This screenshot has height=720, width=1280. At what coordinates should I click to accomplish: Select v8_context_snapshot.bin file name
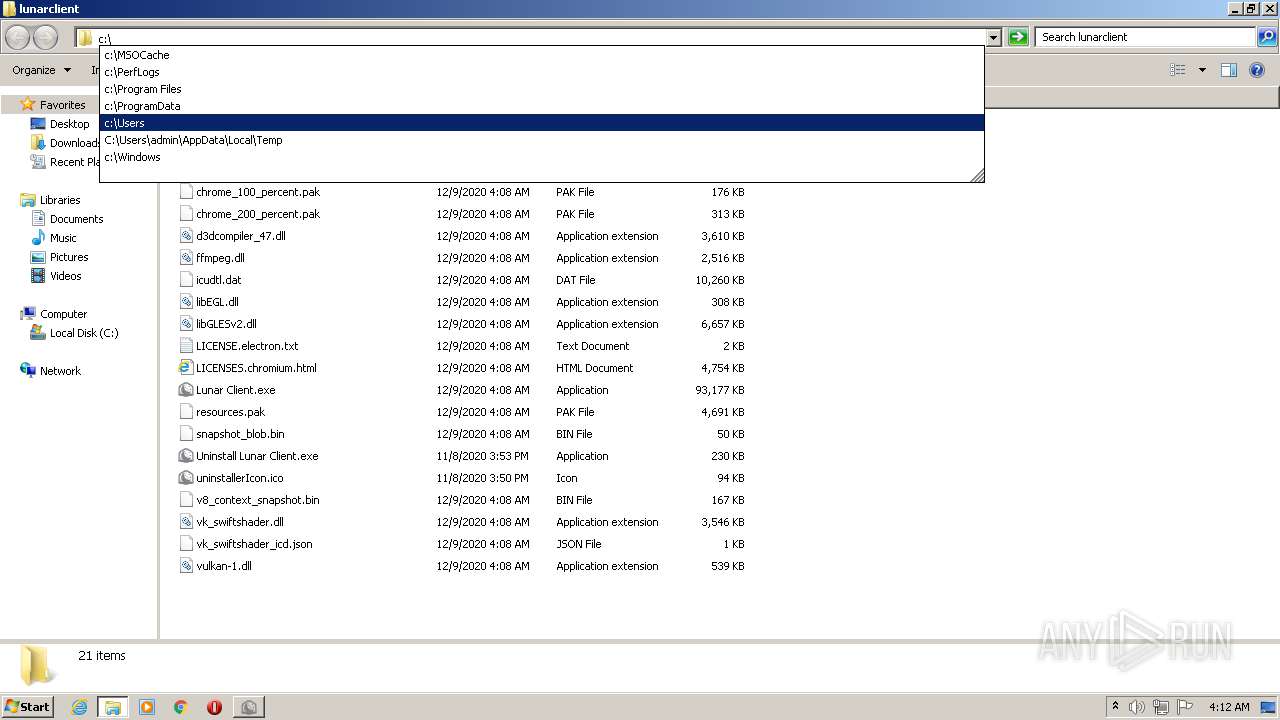coord(258,500)
